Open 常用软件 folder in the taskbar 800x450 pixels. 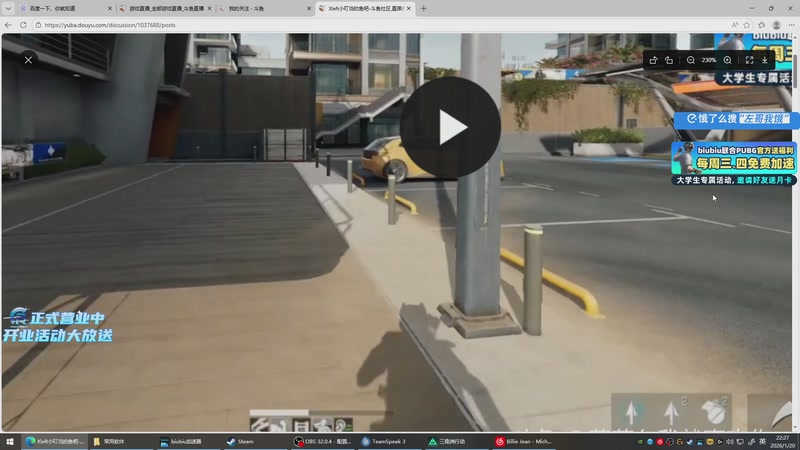tap(120, 442)
